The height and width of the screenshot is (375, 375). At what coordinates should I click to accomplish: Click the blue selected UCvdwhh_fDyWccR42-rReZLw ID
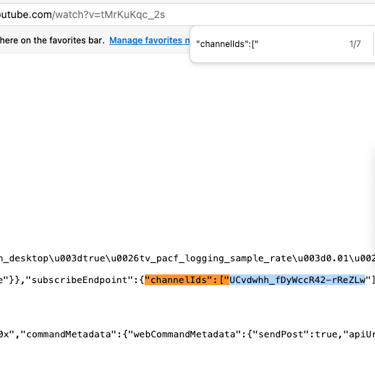pyautogui.click(x=297, y=280)
